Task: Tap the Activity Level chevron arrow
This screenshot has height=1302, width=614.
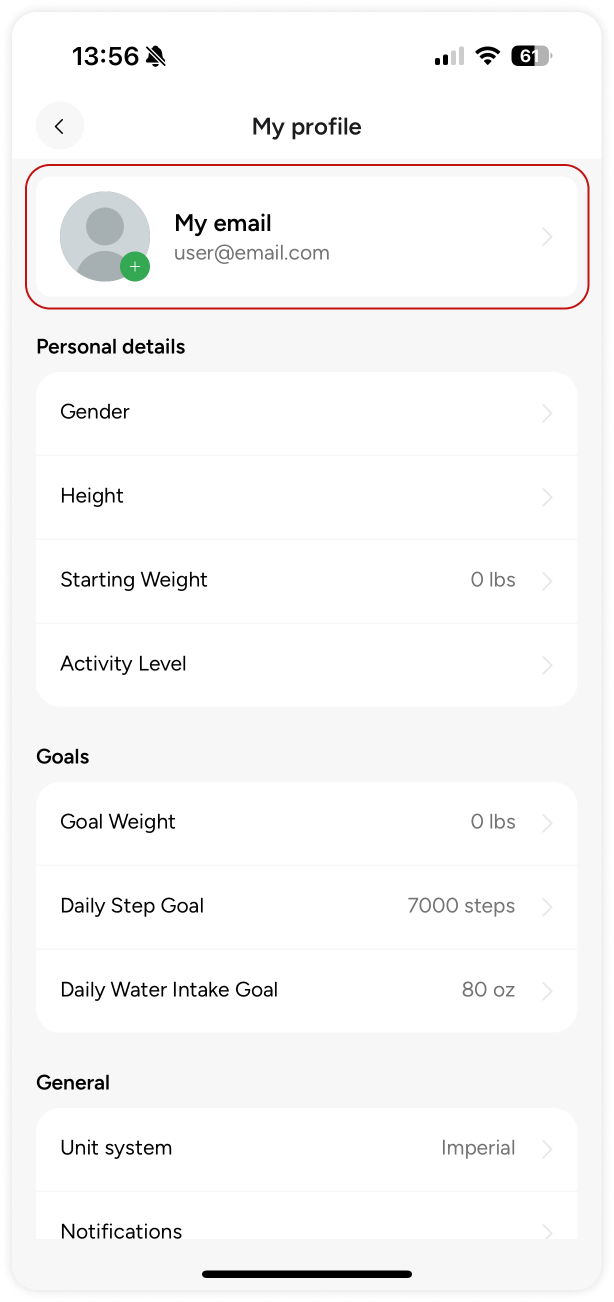Action: 547,665
